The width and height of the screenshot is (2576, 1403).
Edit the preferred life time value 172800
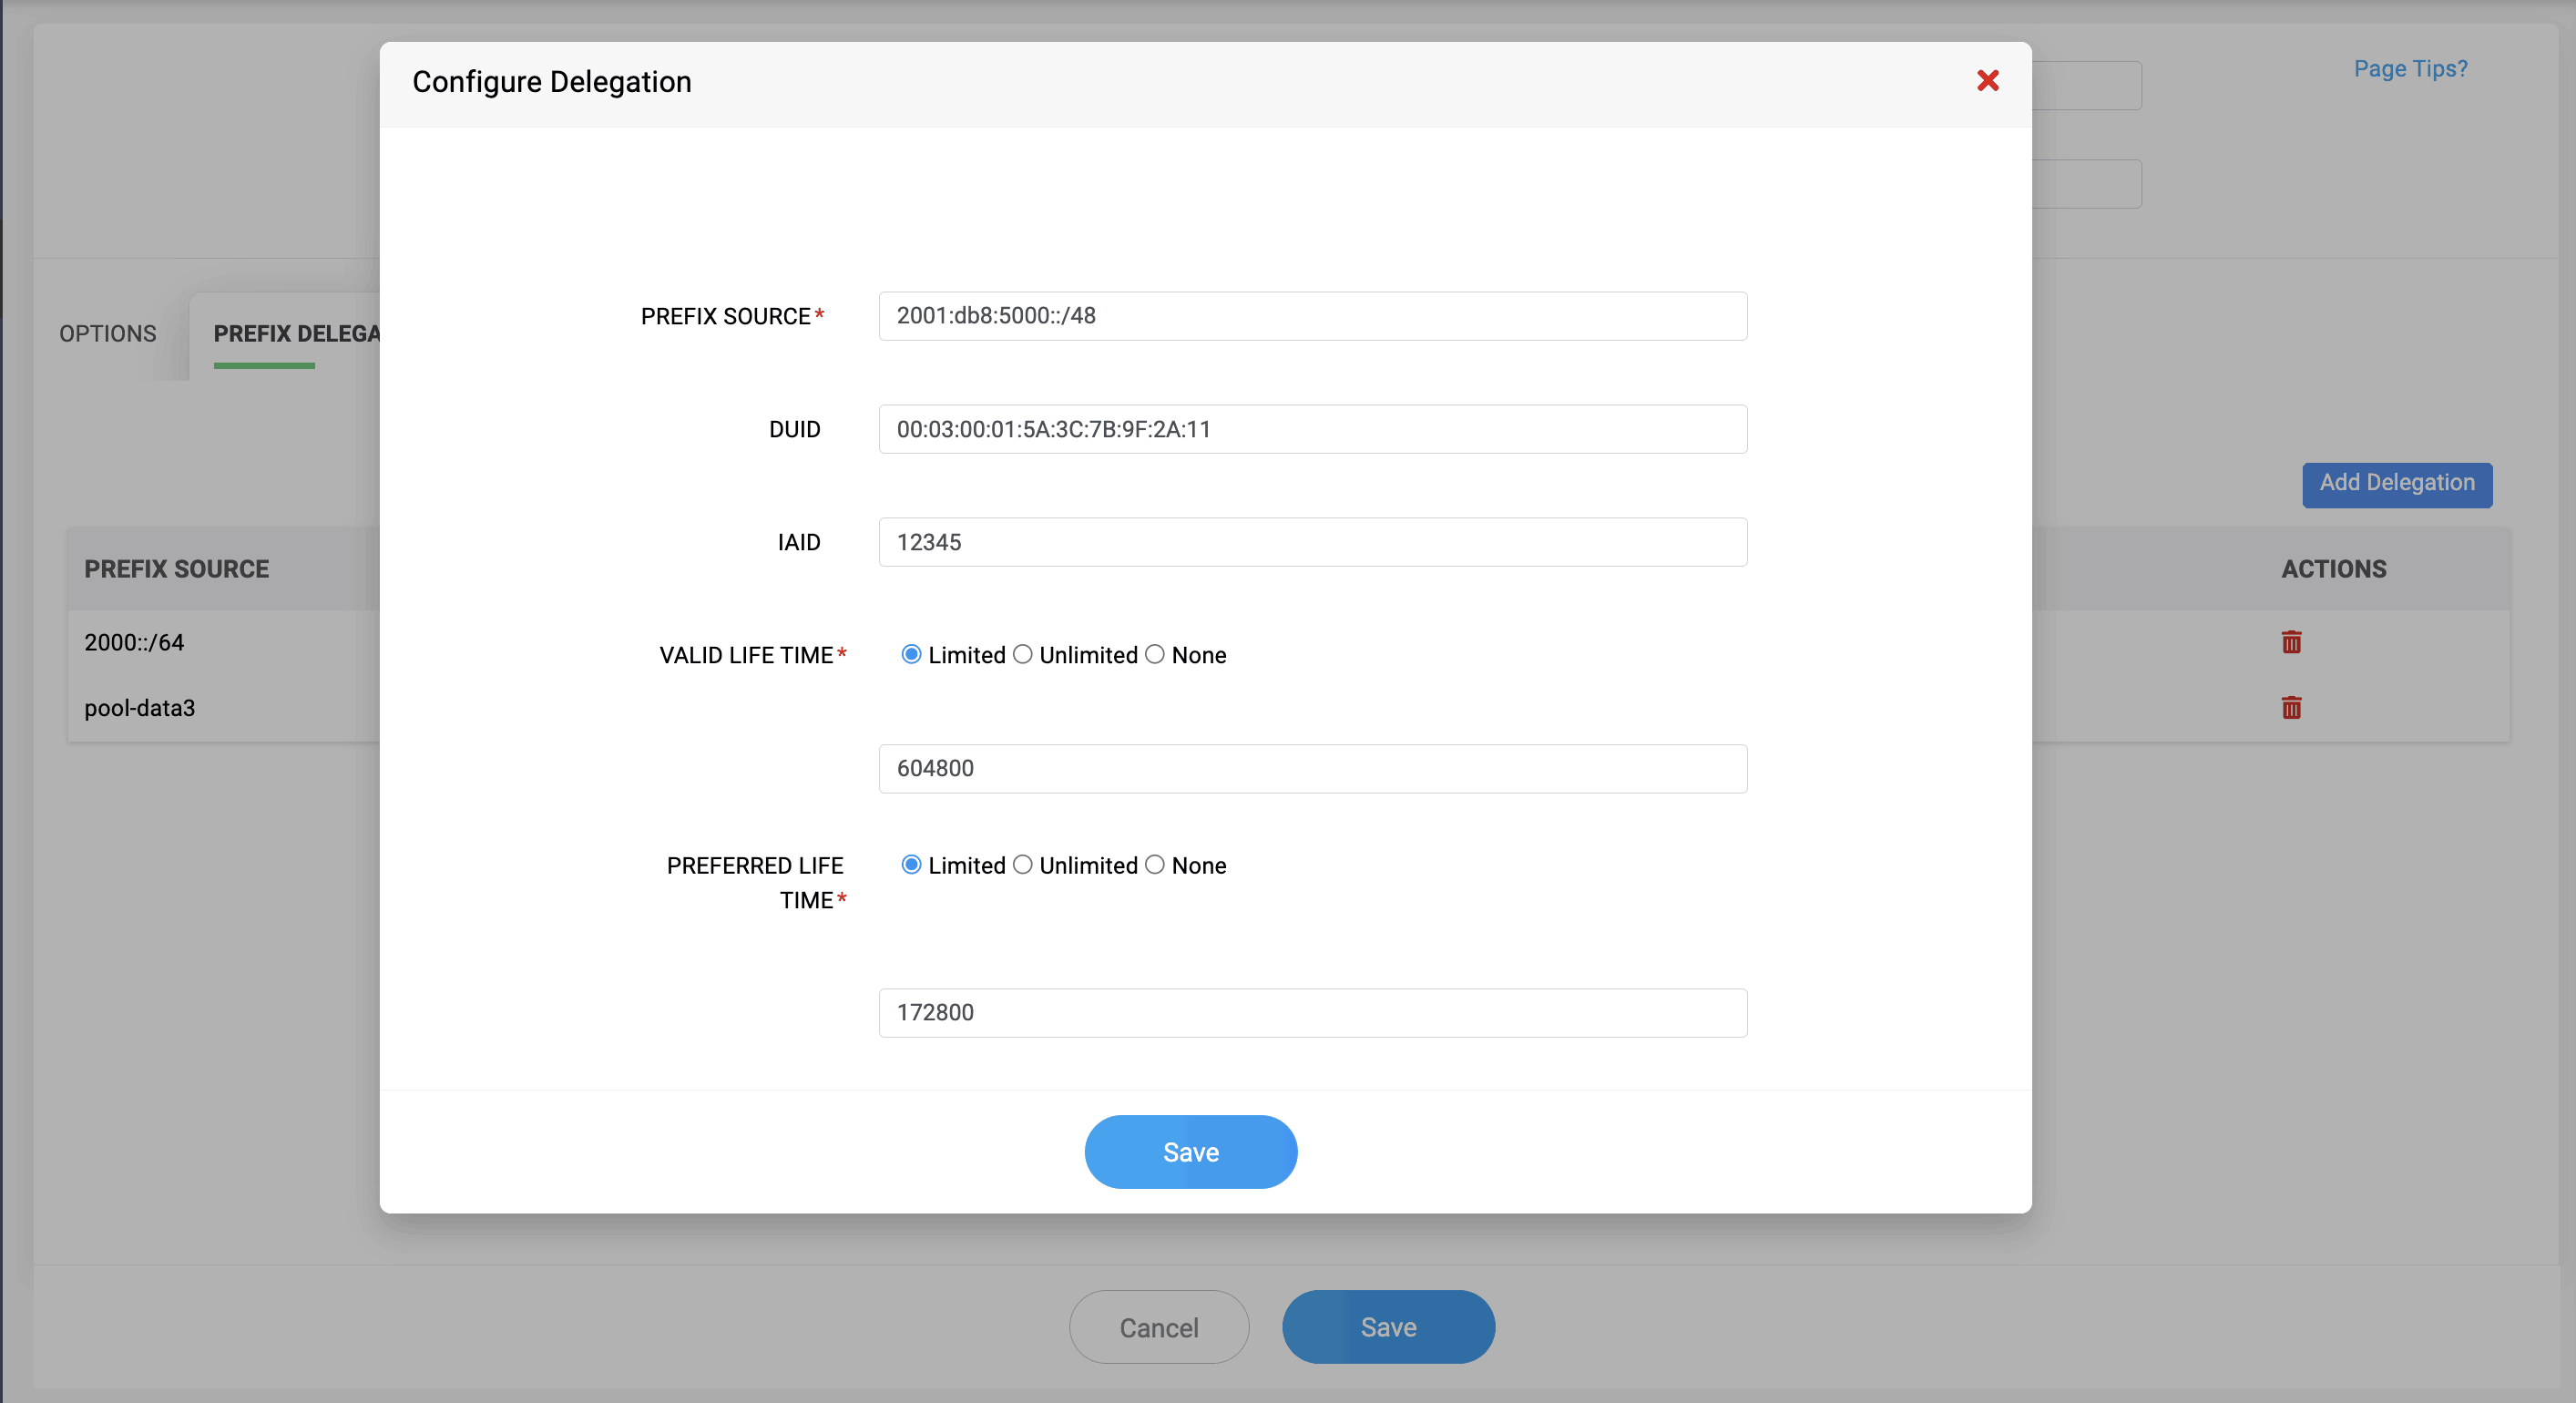pyautogui.click(x=1312, y=1012)
